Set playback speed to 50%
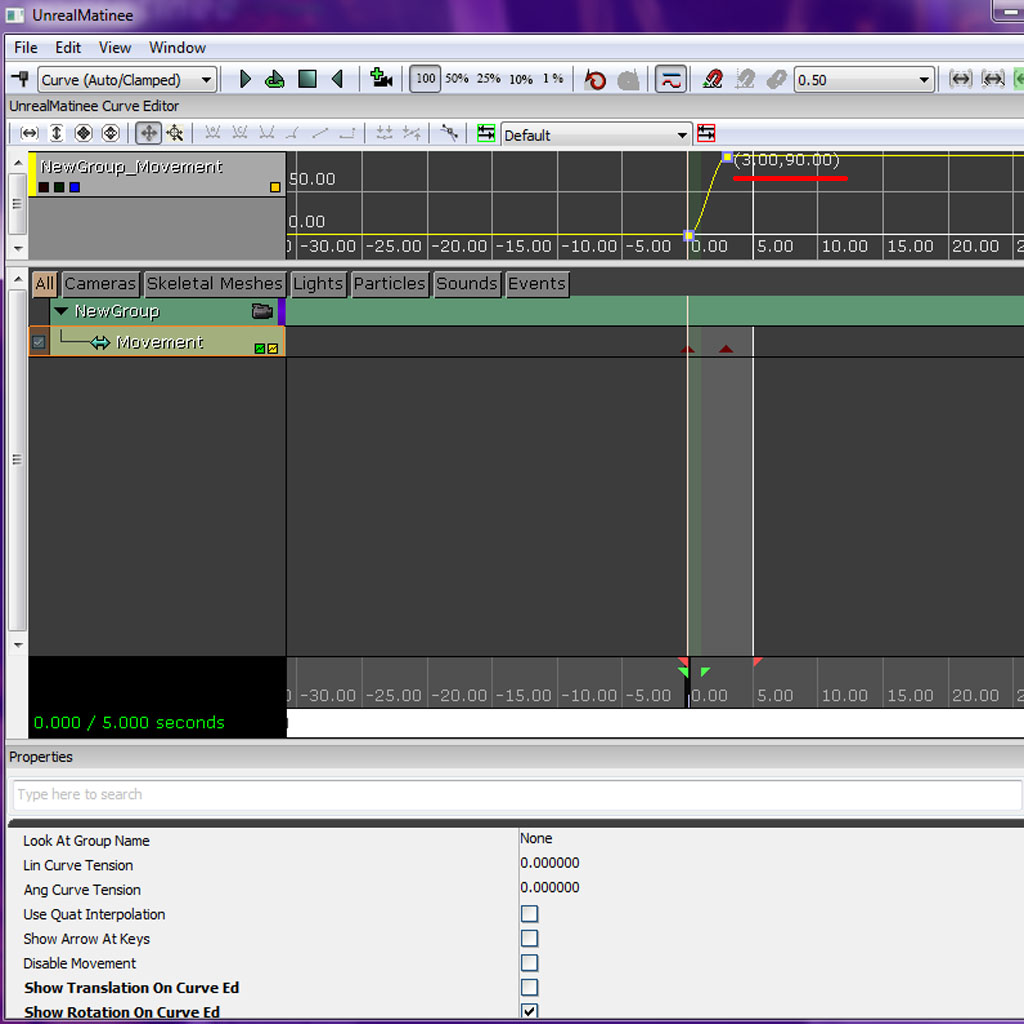This screenshot has height=1024, width=1024. coord(456,79)
